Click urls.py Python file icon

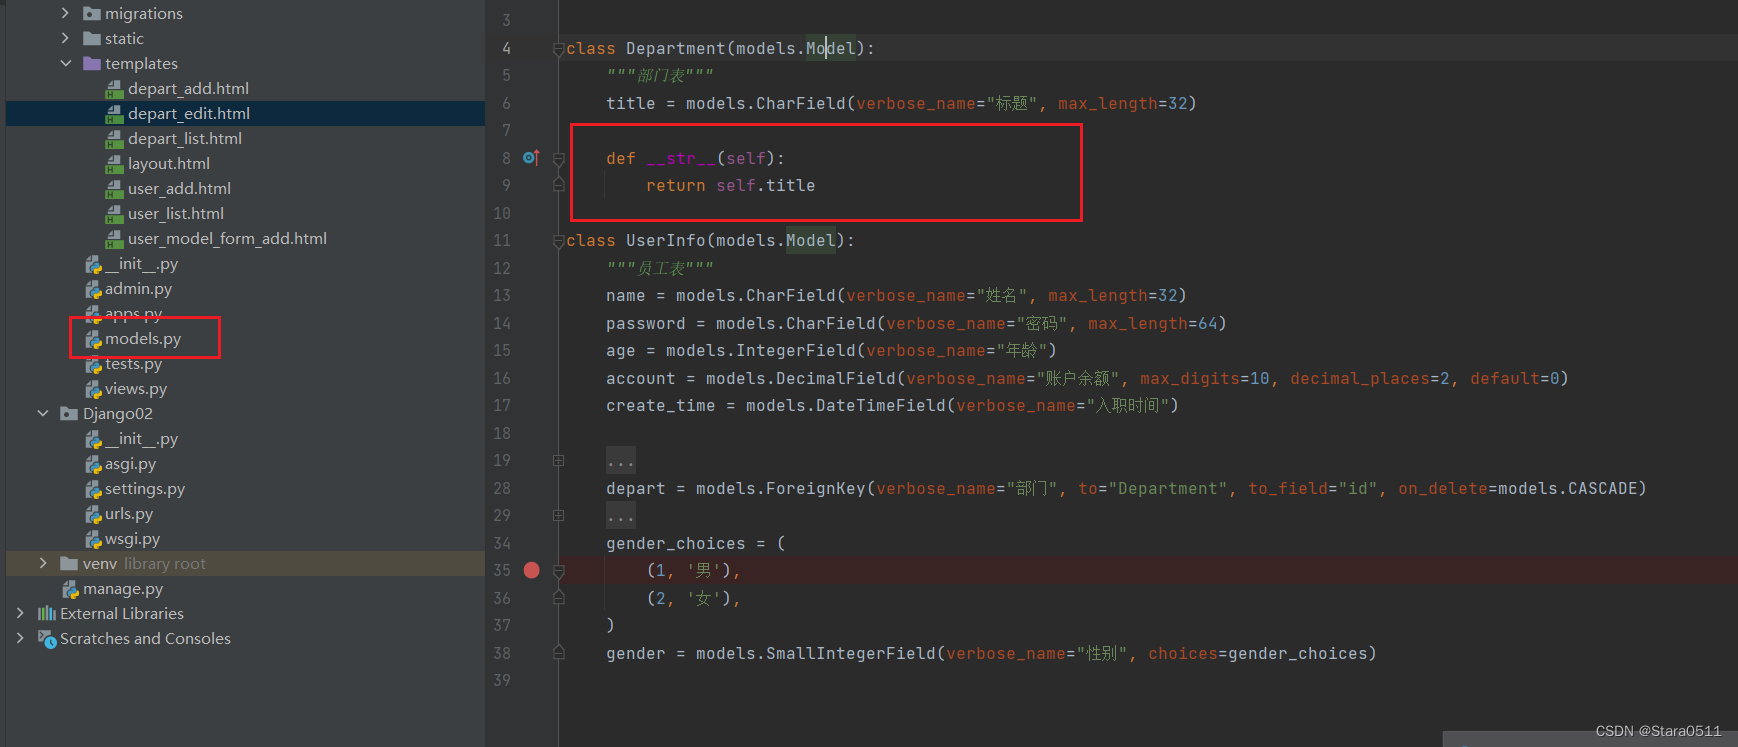93,514
